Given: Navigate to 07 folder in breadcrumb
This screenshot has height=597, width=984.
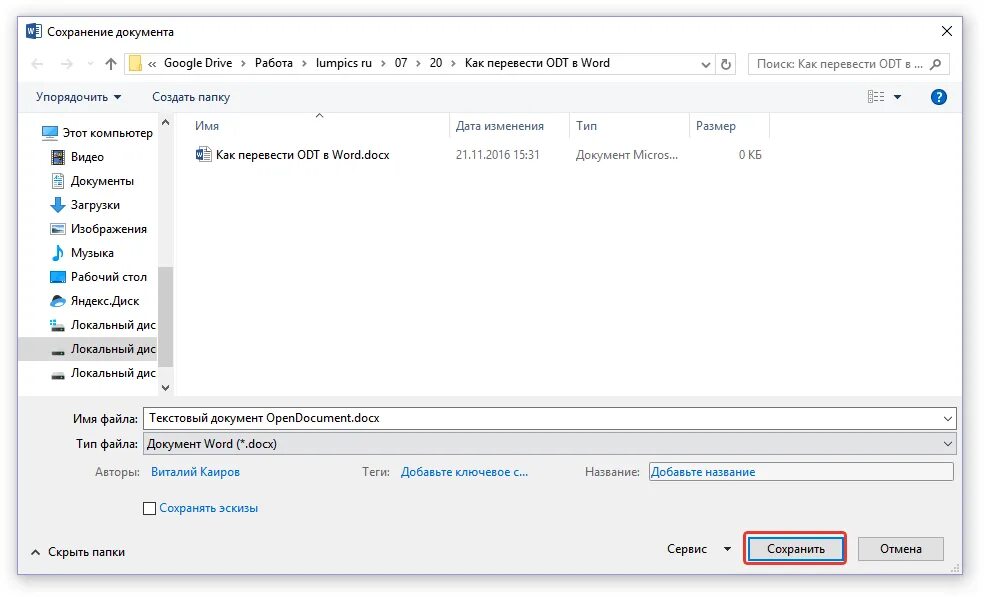Looking at the screenshot, I should [401, 63].
